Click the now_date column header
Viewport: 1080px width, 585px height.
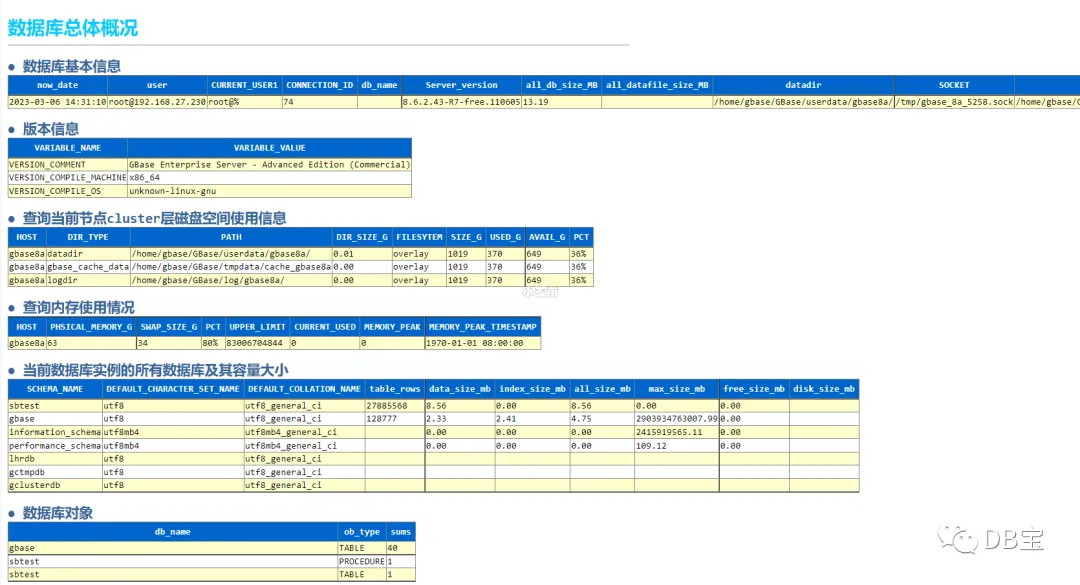(x=57, y=85)
